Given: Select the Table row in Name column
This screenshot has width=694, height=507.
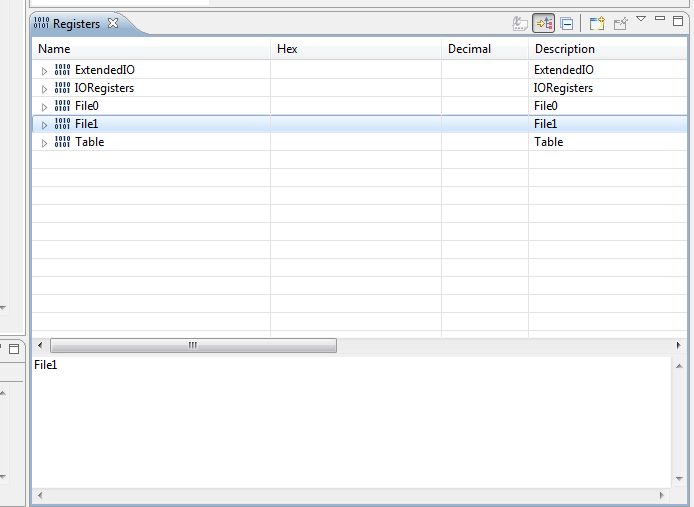Looking at the screenshot, I should [90, 142].
